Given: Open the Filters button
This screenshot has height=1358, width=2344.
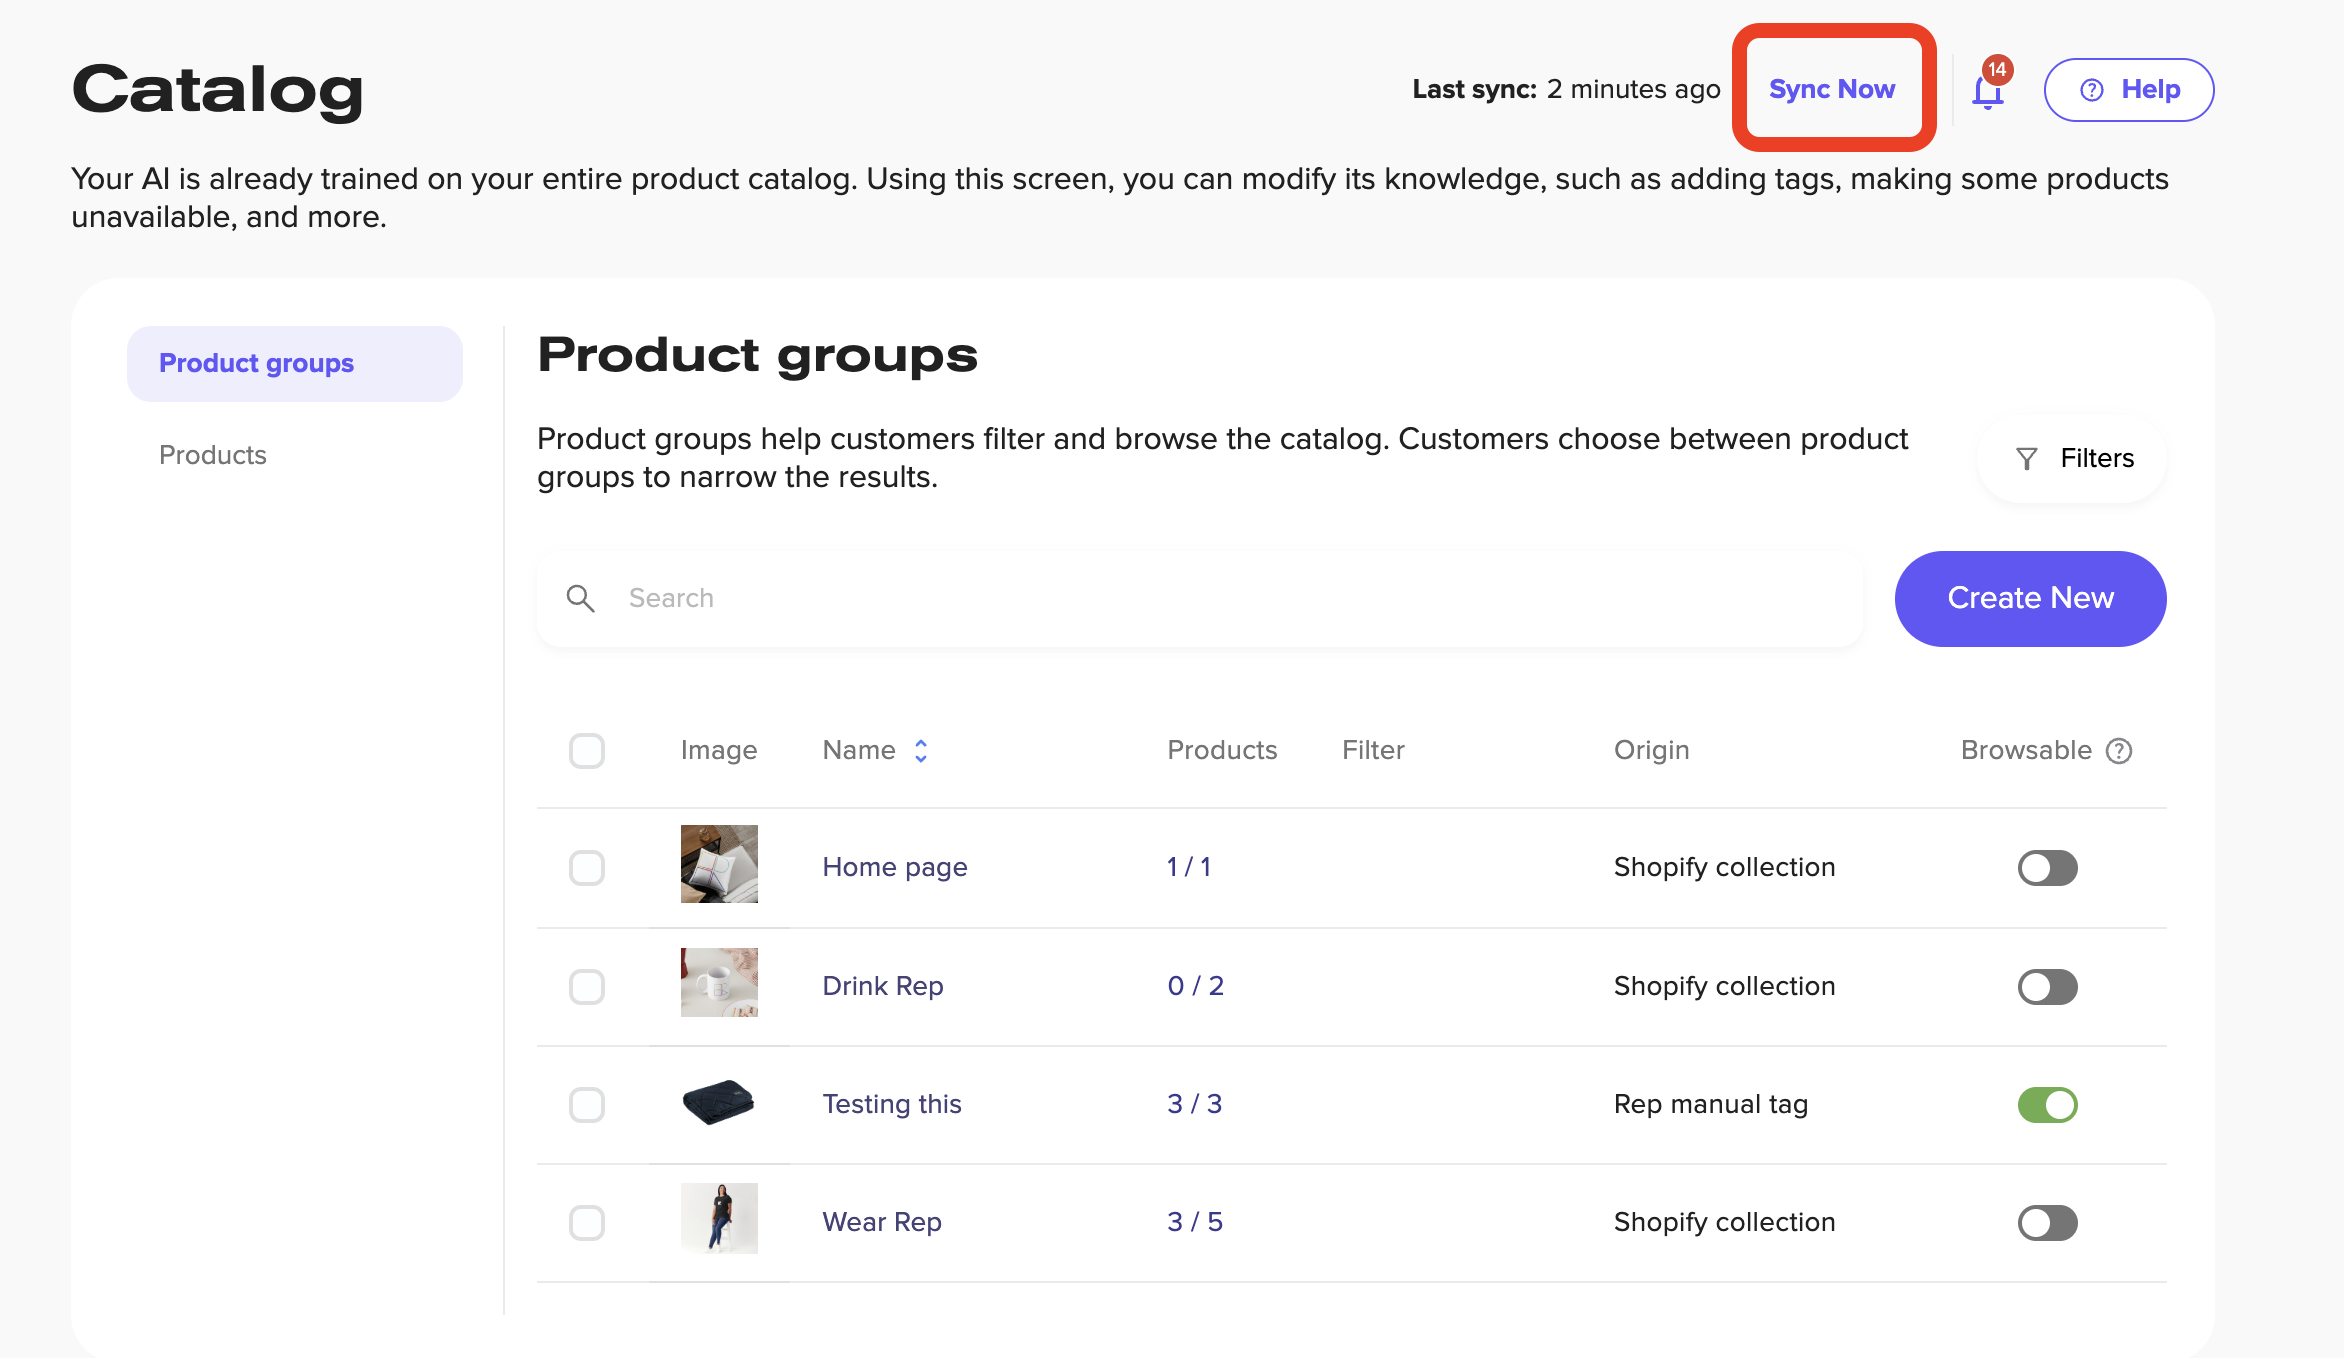Looking at the screenshot, I should point(2073,458).
